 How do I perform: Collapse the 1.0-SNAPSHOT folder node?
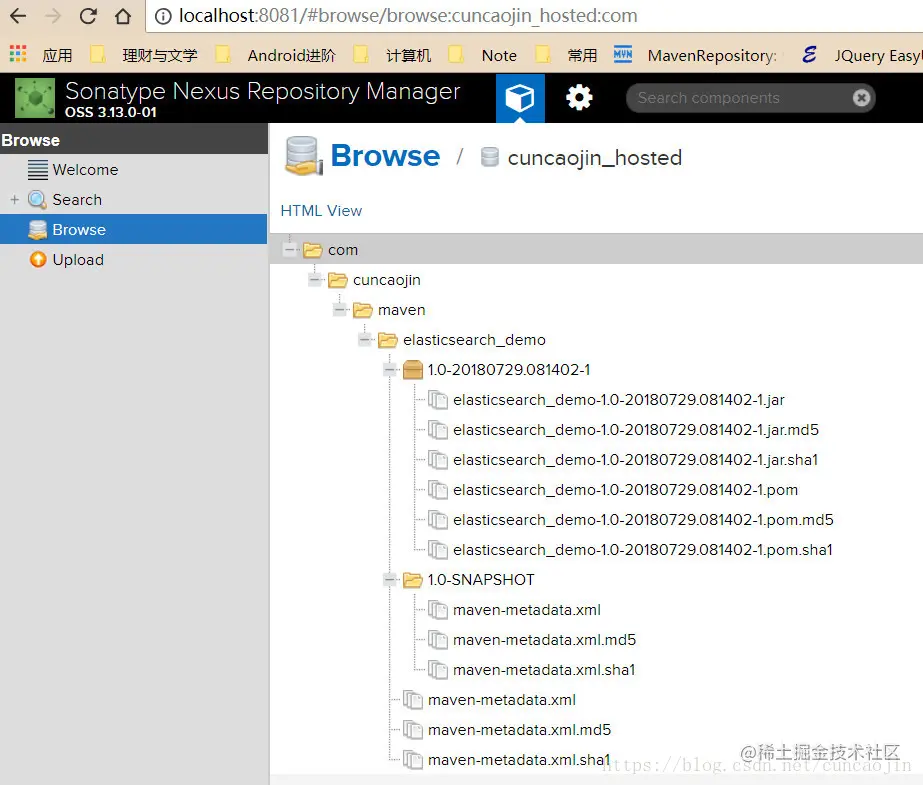tap(389, 580)
